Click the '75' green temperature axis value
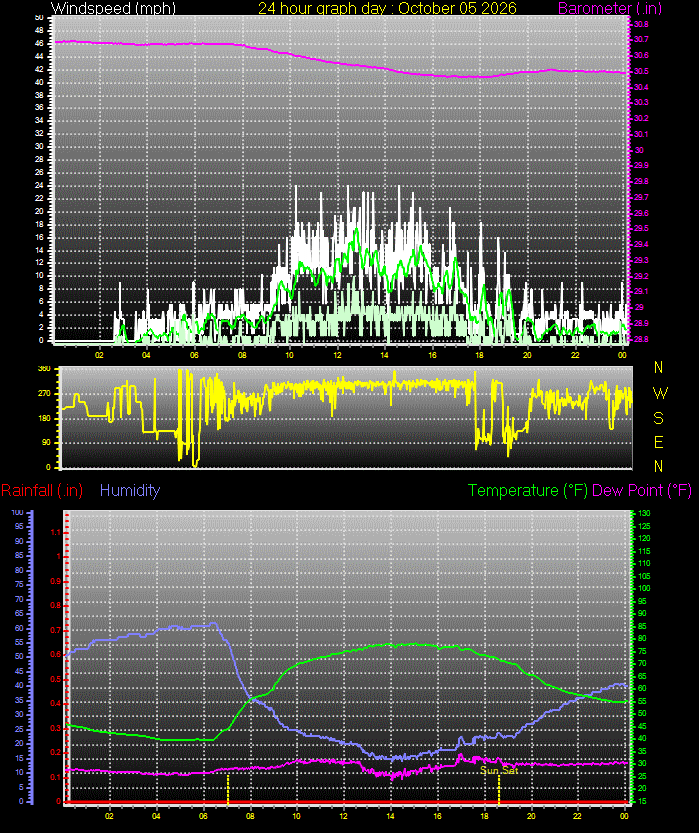Viewport: 699px width, 833px height. (642, 651)
